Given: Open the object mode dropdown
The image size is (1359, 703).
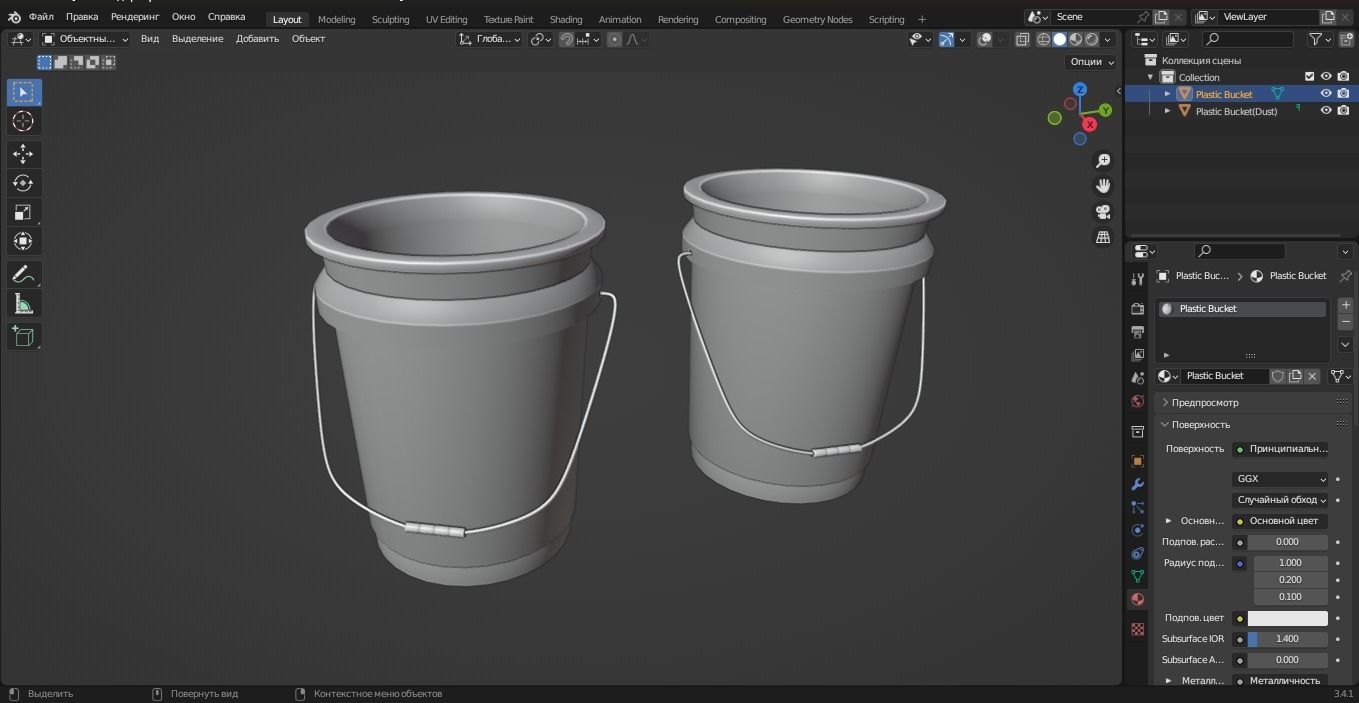Looking at the screenshot, I should pyautogui.click(x=85, y=39).
